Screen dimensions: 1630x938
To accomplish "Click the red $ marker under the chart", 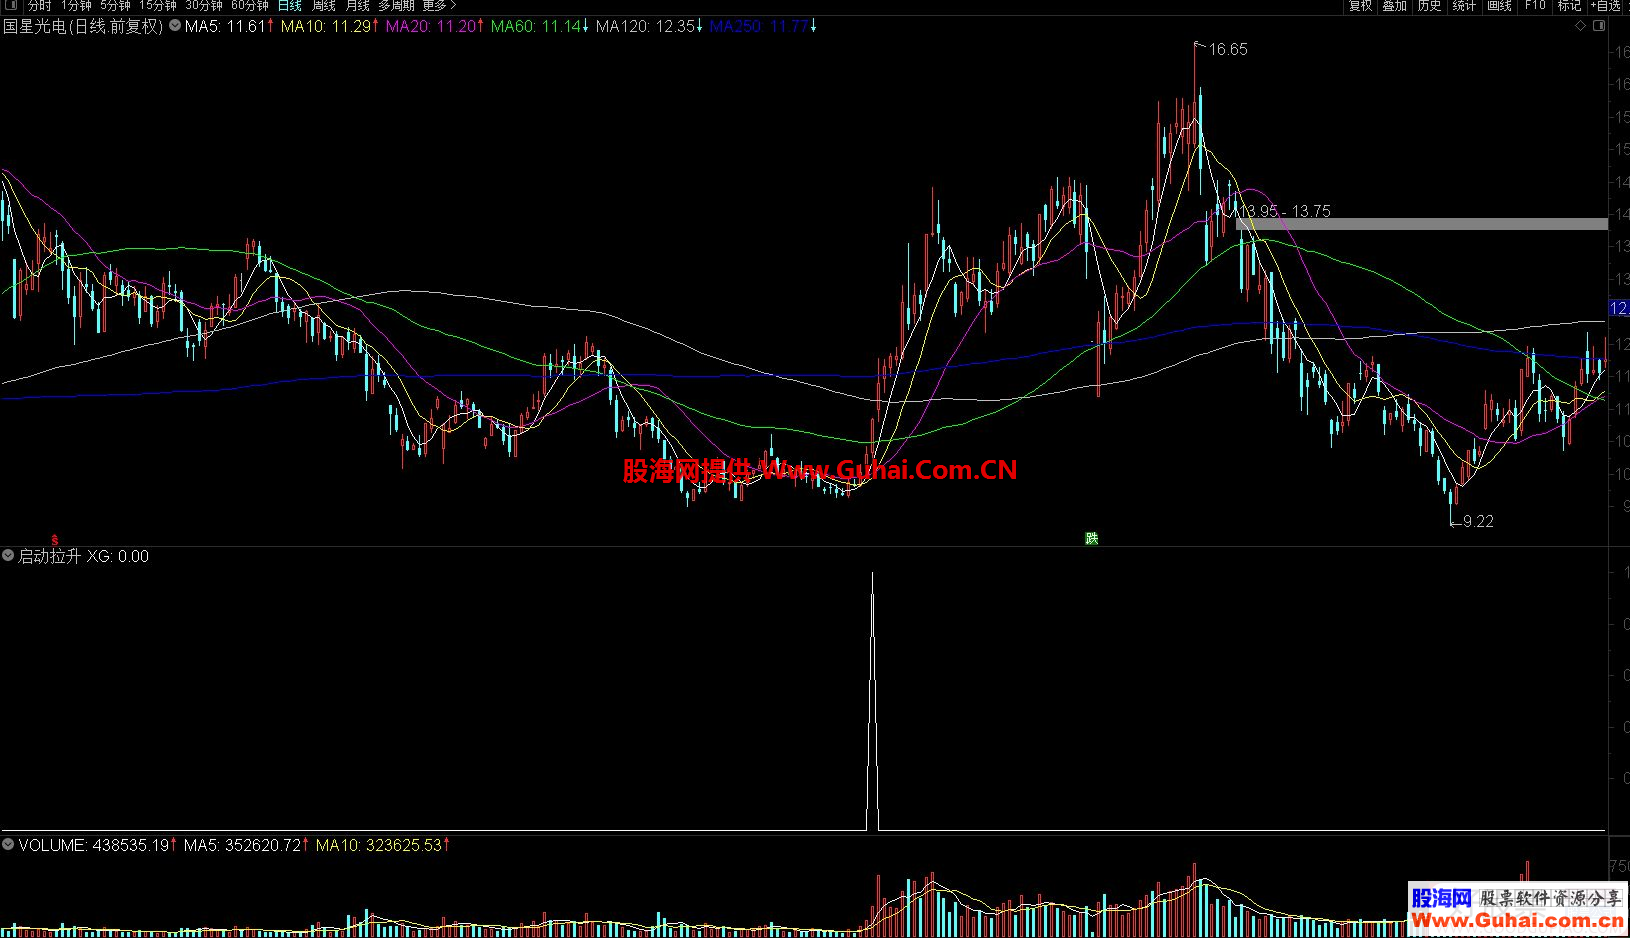I will [x=55, y=540].
